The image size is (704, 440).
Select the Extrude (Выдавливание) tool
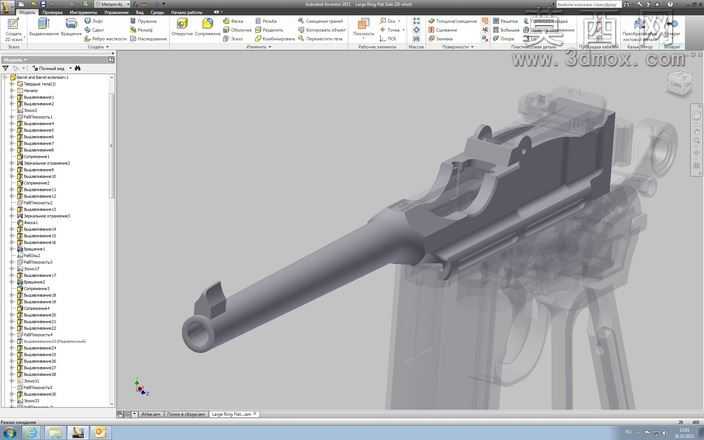point(44,27)
